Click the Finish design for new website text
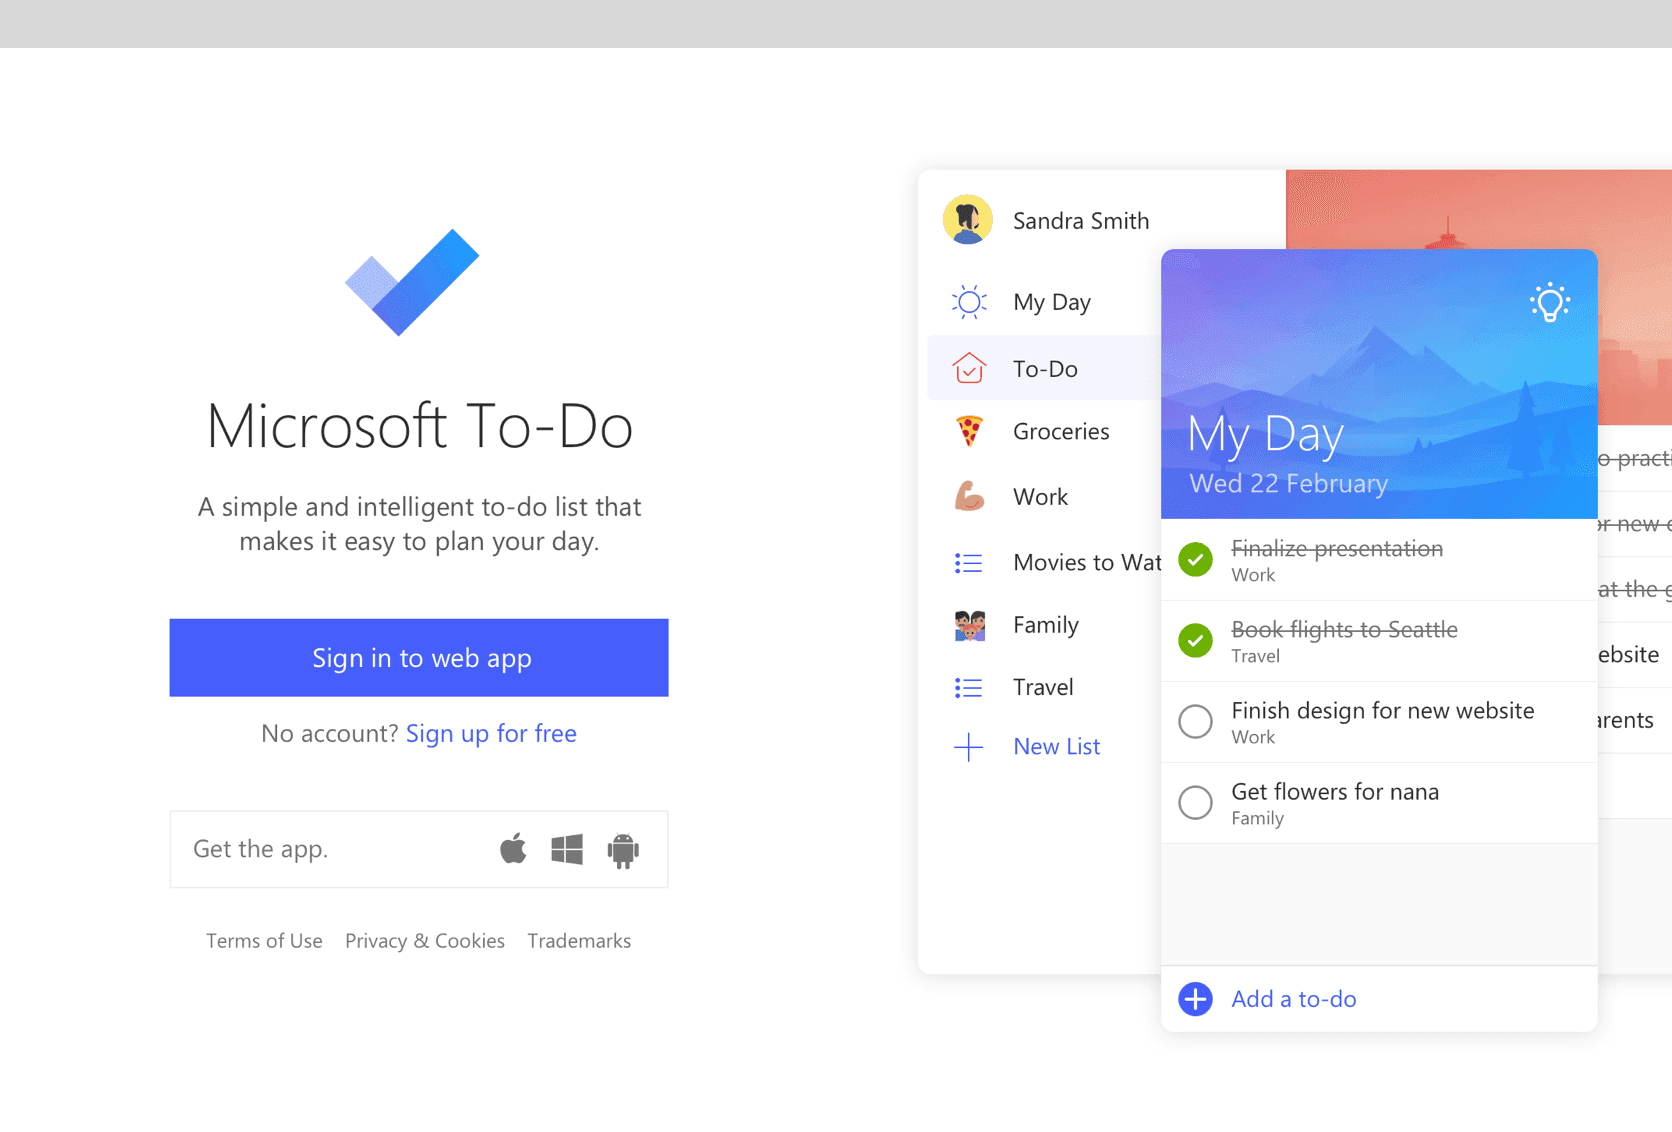The height and width of the screenshot is (1132, 1672). (x=1383, y=711)
